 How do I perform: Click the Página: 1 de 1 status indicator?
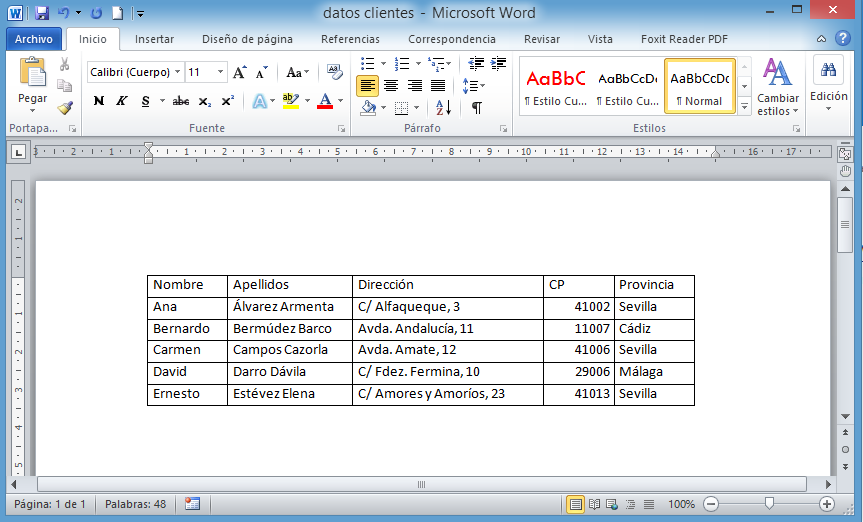pyautogui.click(x=50, y=504)
